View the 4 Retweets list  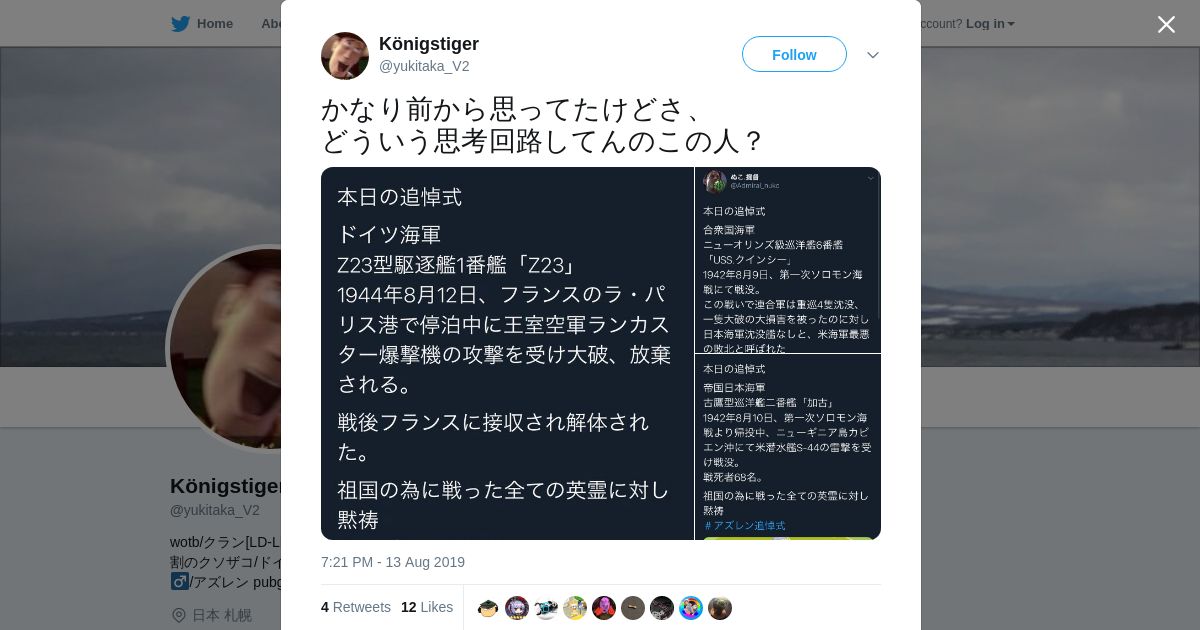(356, 607)
